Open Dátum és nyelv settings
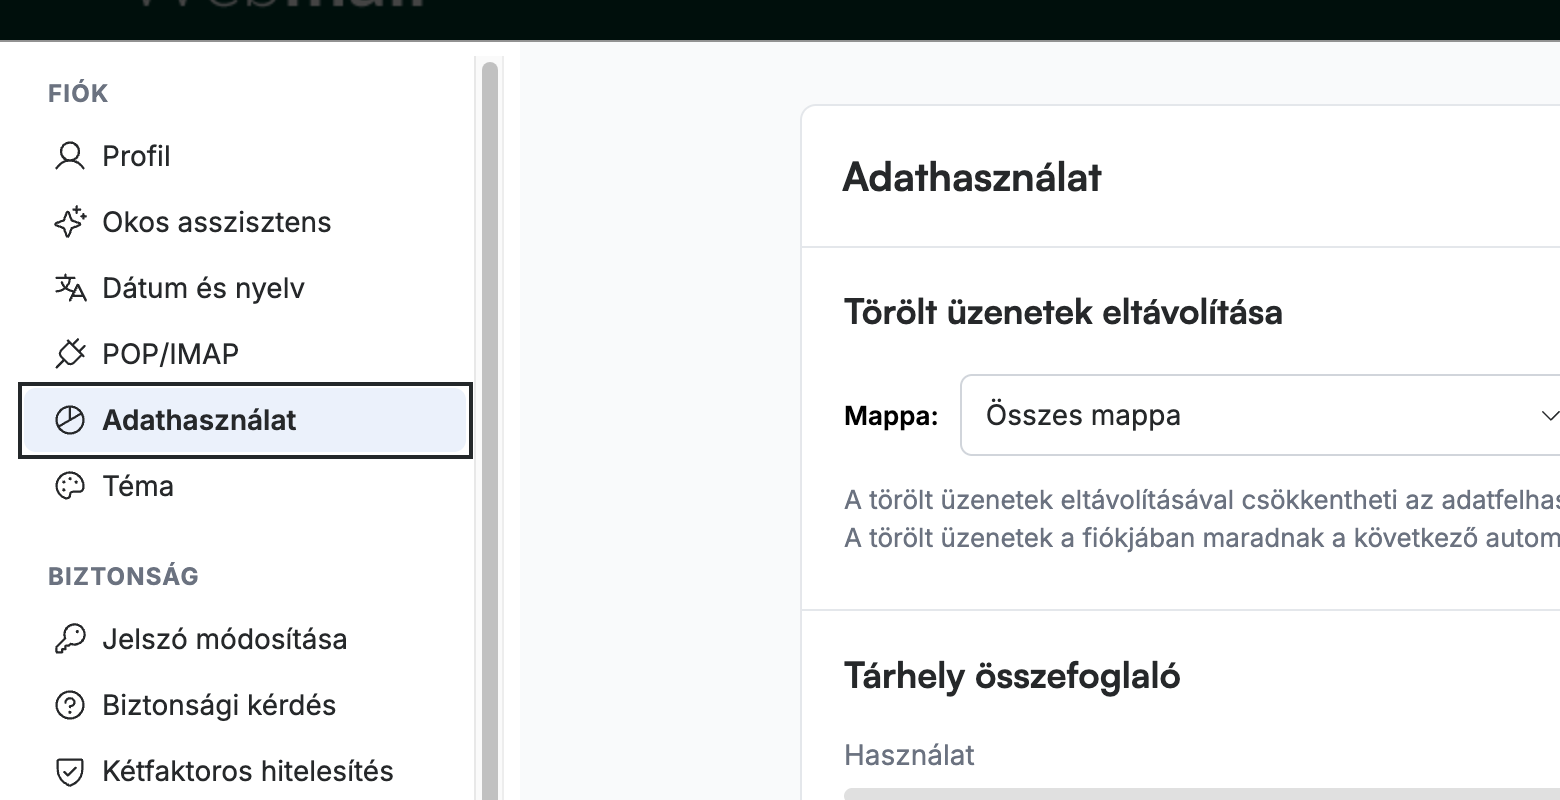The image size is (1560, 800). (245, 288)
